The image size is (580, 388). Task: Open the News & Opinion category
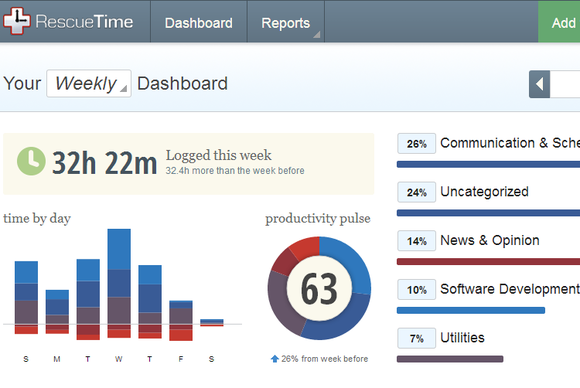click(x=490, y=240)
